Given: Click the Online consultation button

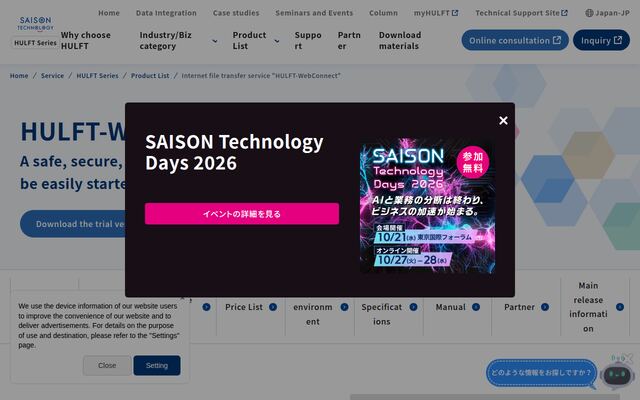Looking at the screenshot, I should coord(515,40).
